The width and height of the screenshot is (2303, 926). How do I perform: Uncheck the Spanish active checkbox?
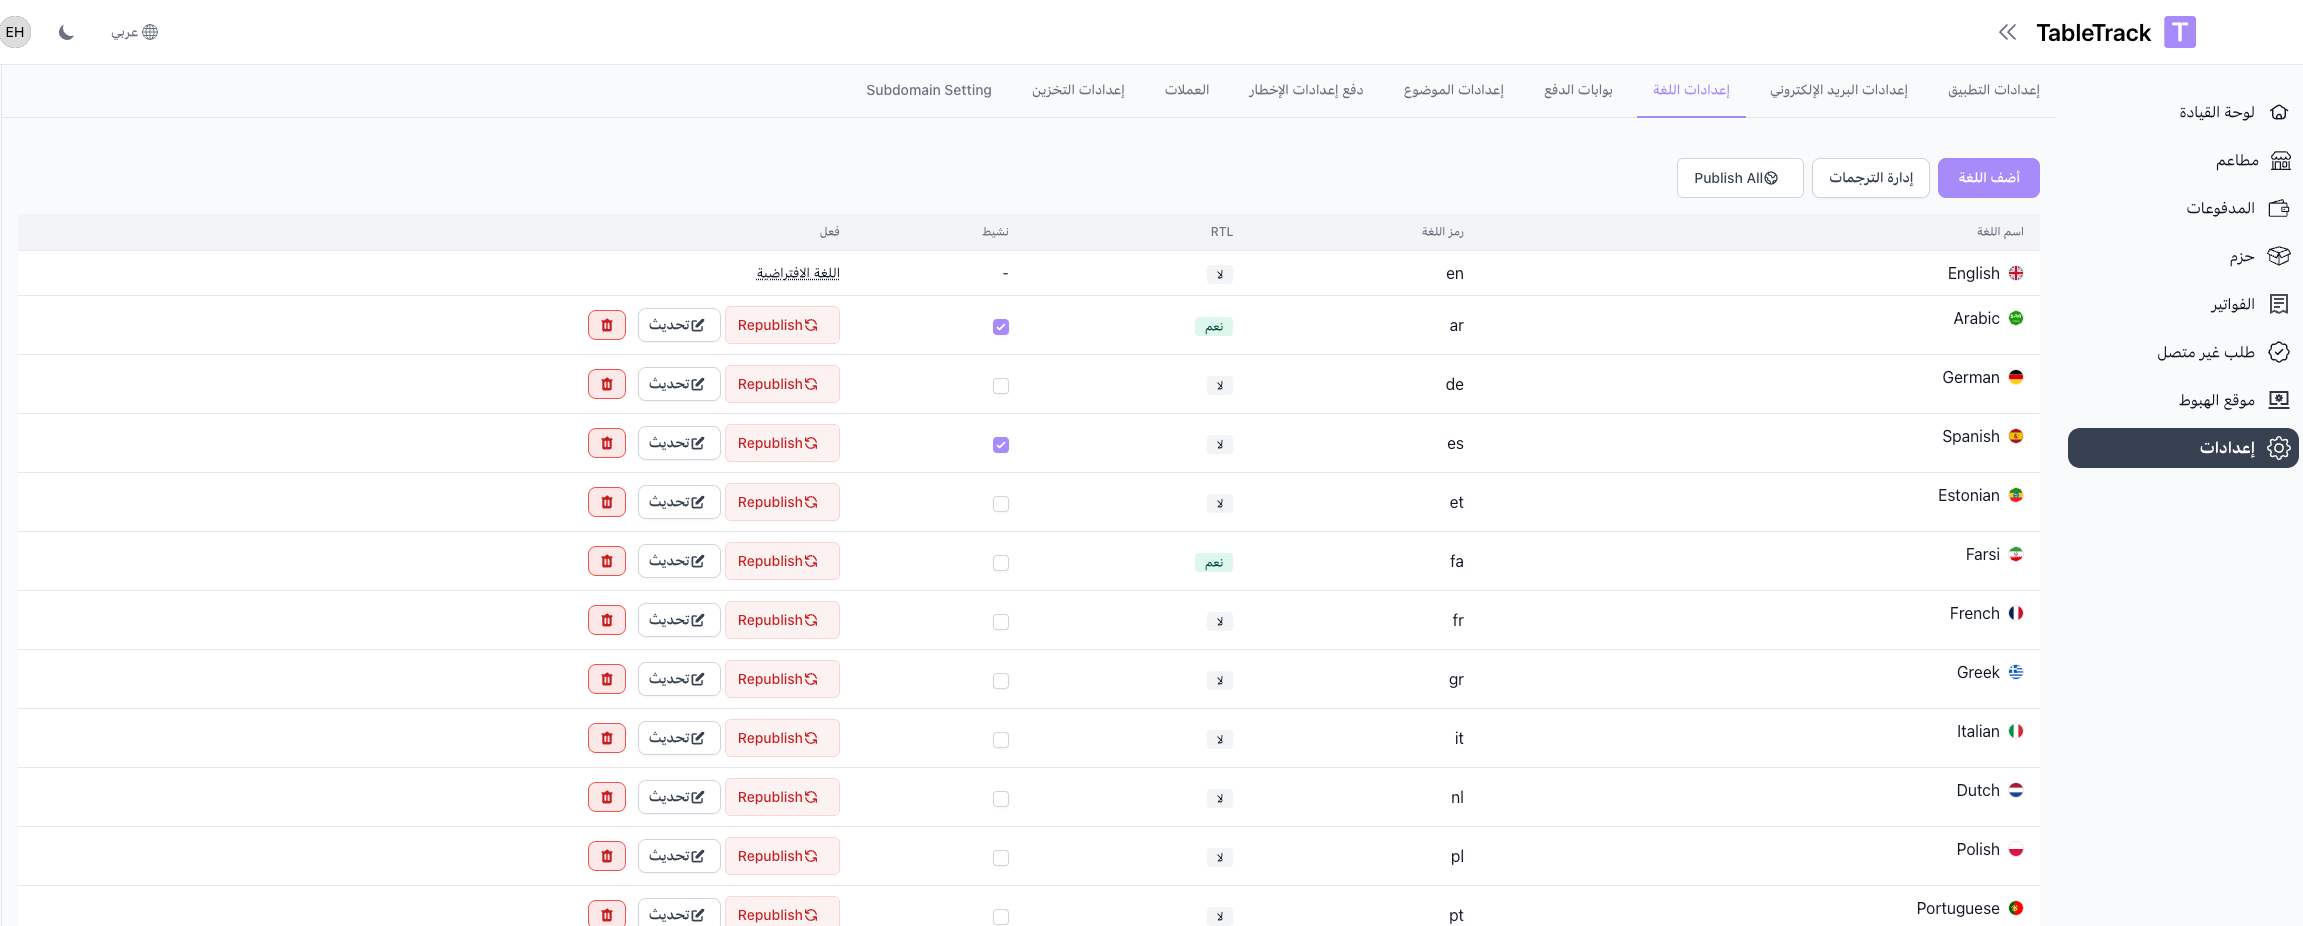(x=1001, y=445)
